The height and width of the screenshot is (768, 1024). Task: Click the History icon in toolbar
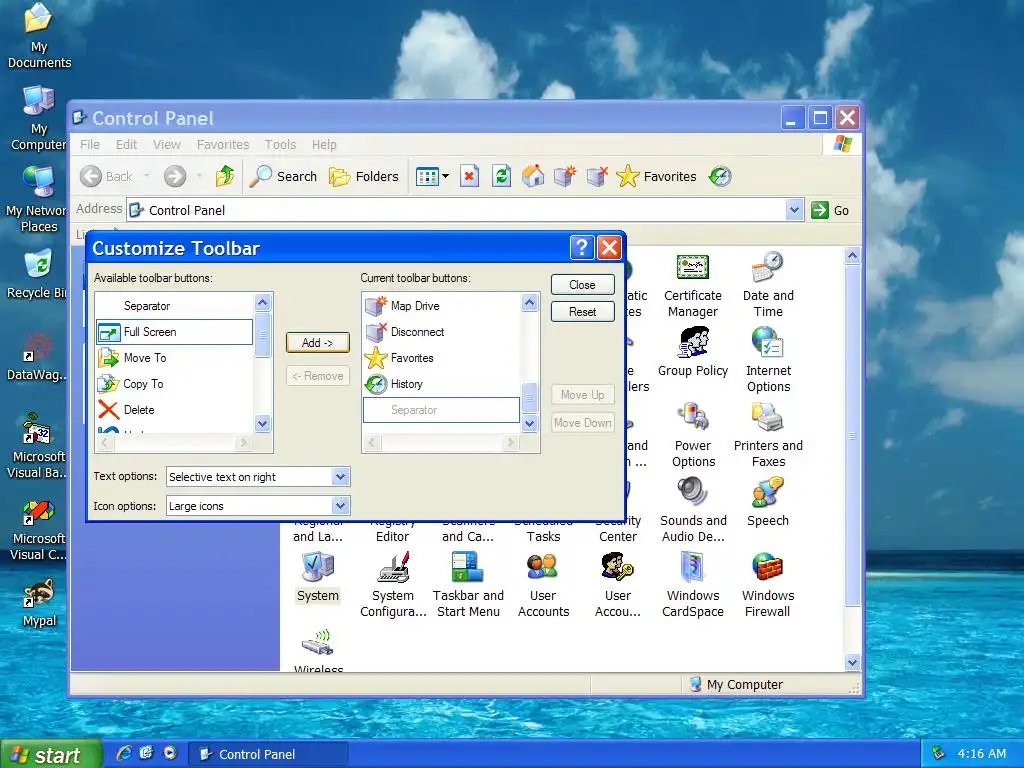pyautogui.click(x=720, y=176)
